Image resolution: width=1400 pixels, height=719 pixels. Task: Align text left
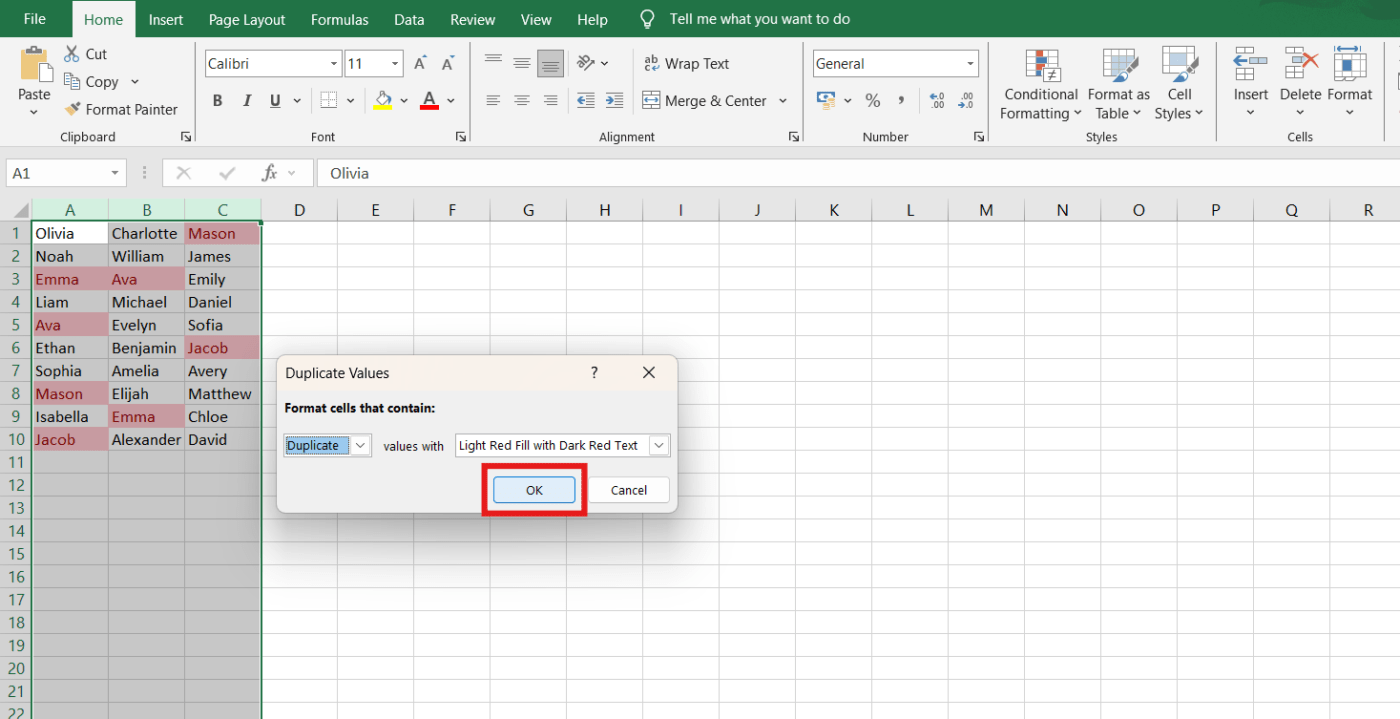pos(493,101)
